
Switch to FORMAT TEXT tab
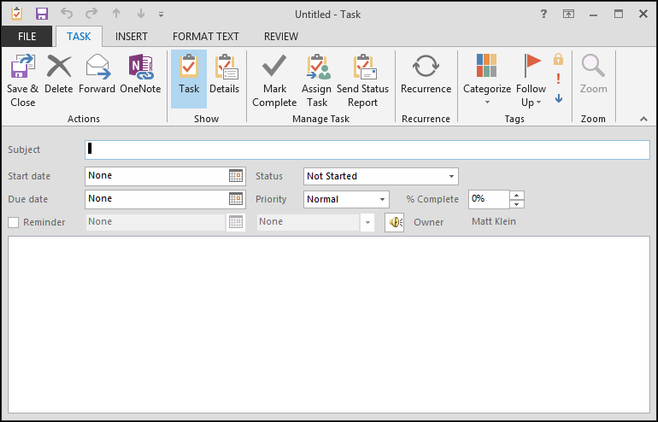click(x=206, y=36)
